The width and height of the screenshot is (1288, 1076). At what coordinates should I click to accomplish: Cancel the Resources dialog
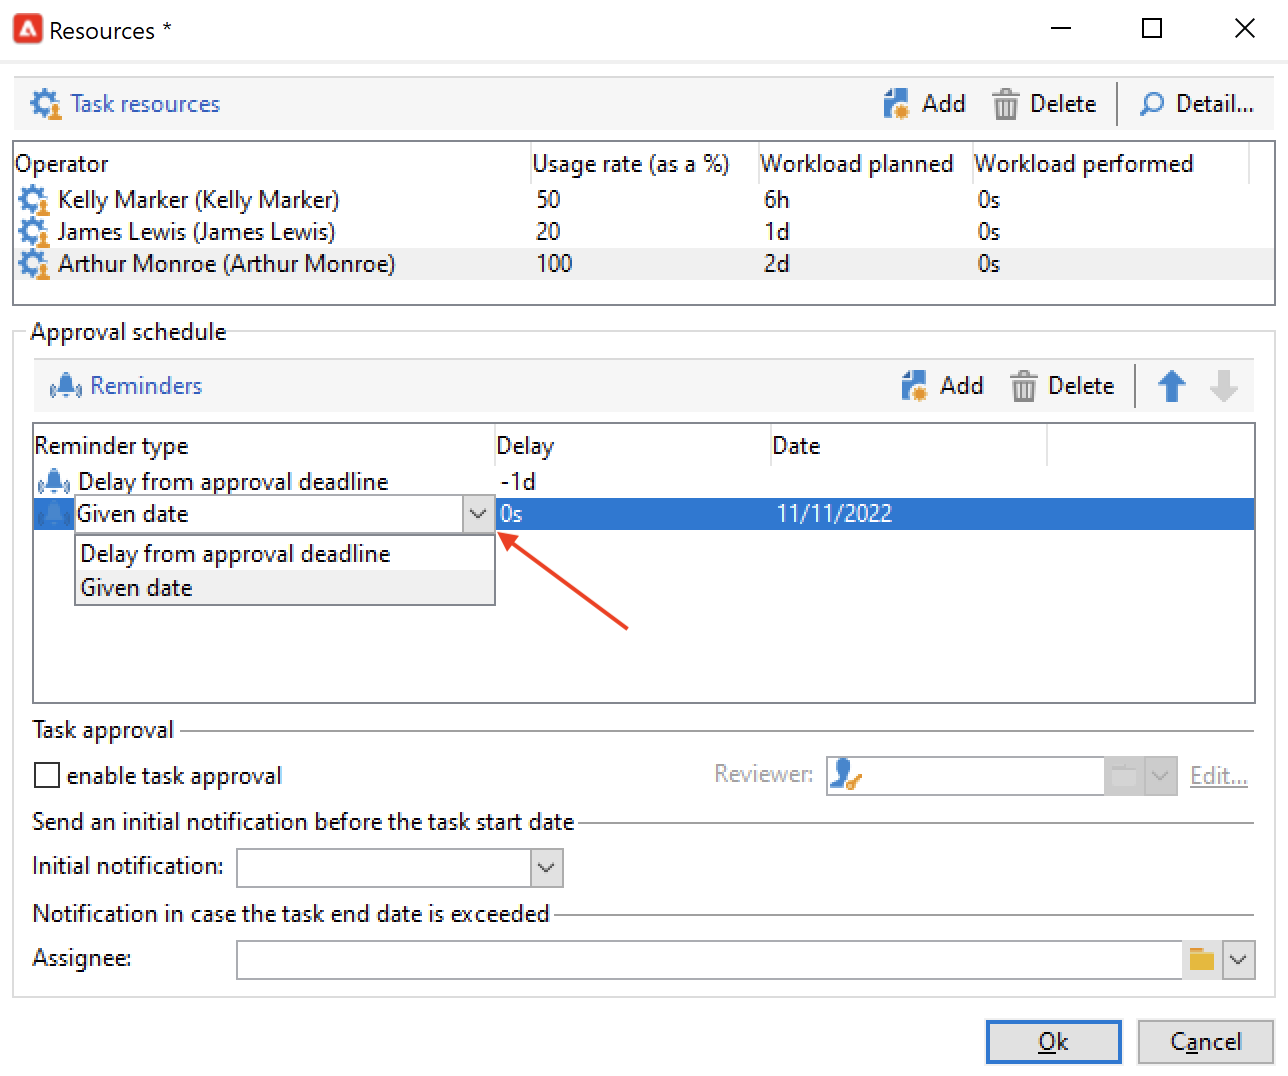[x=1205, y=1042]
